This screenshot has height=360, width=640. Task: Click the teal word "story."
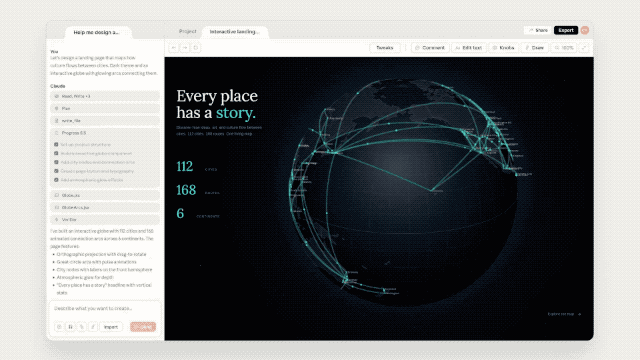pos(236,113)
